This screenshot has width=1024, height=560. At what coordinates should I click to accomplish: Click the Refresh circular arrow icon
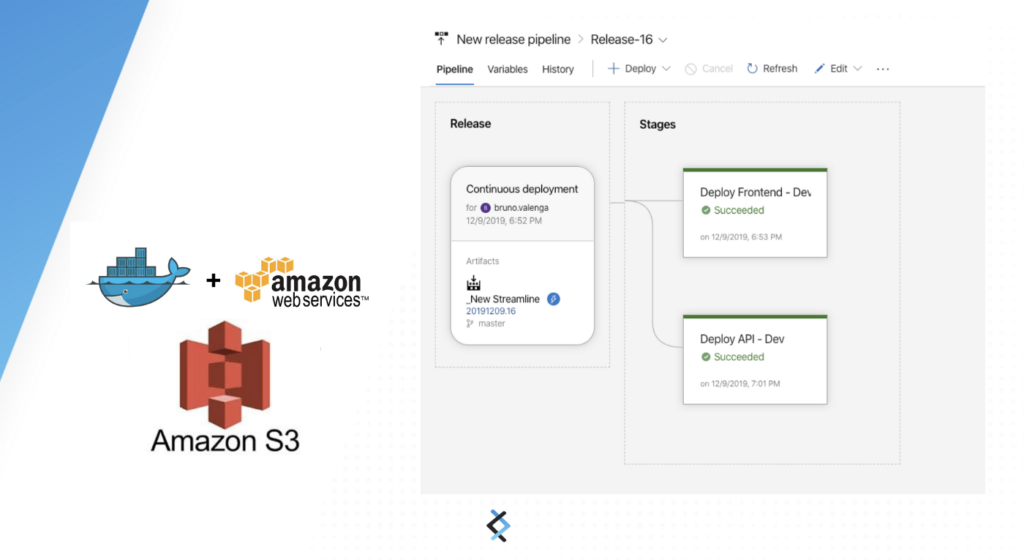coord(752,69)
